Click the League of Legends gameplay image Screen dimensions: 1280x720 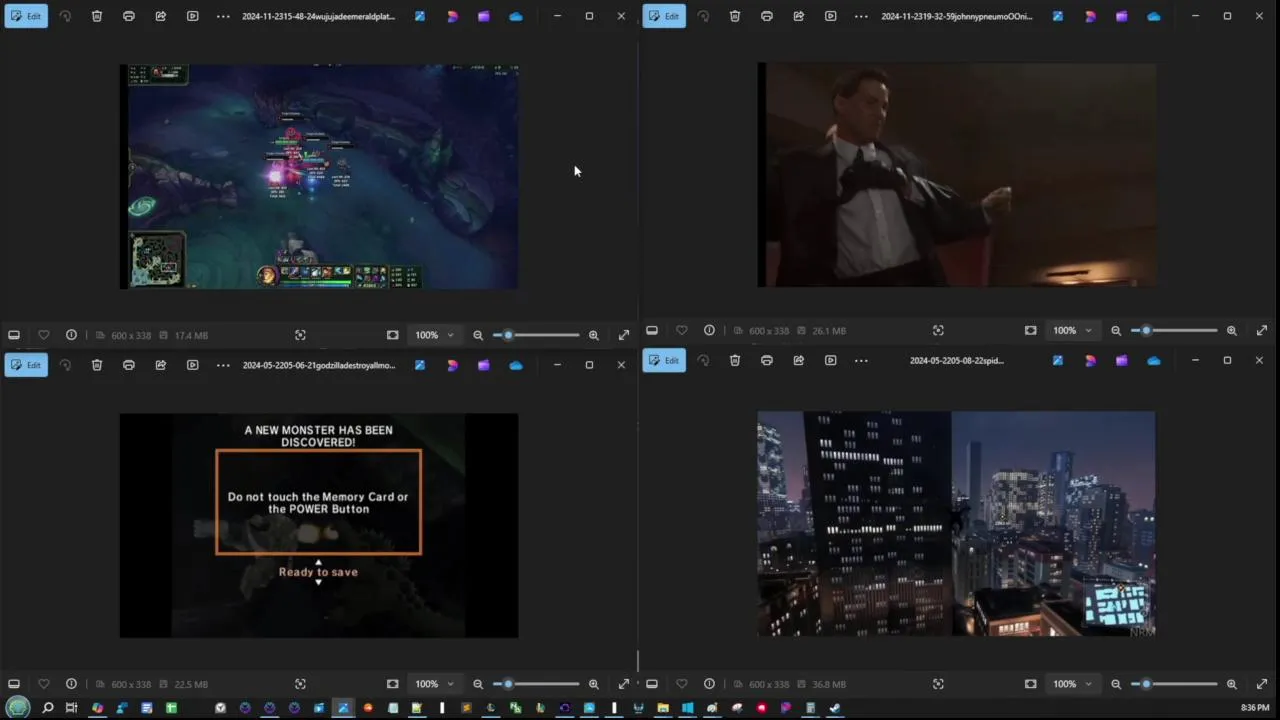pyautogui.click(x=319, y=177)
